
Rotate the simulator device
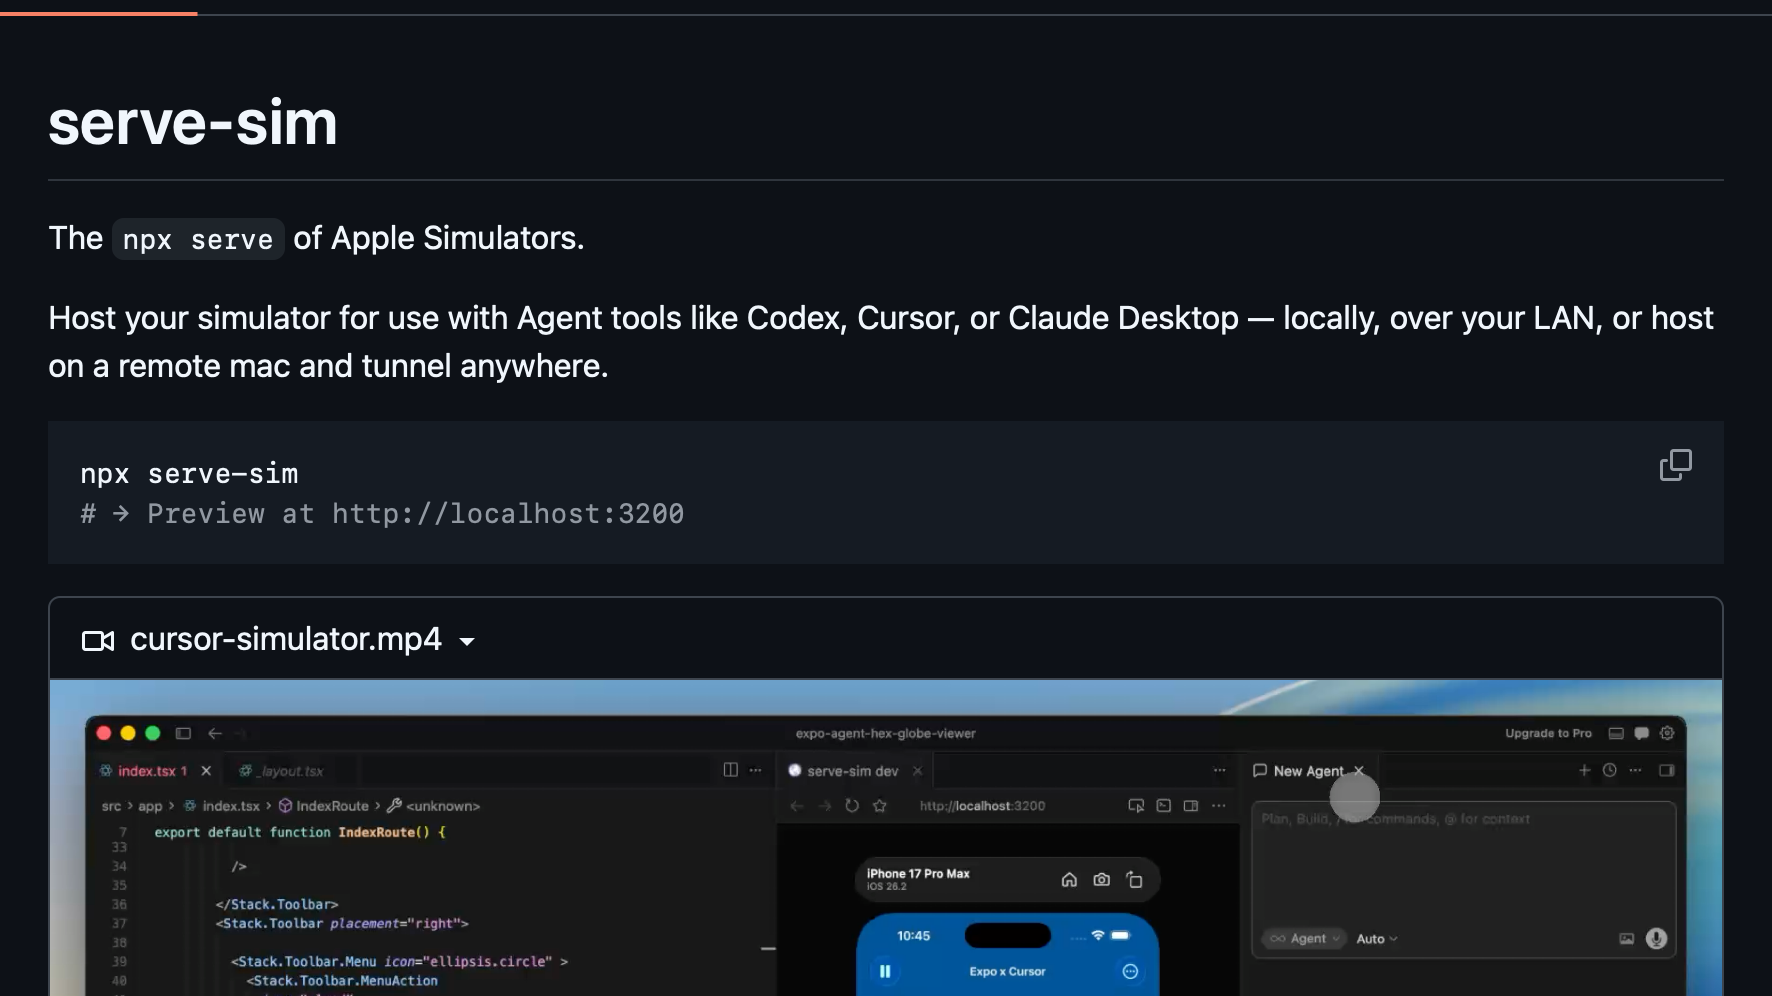pos(1134,880)
